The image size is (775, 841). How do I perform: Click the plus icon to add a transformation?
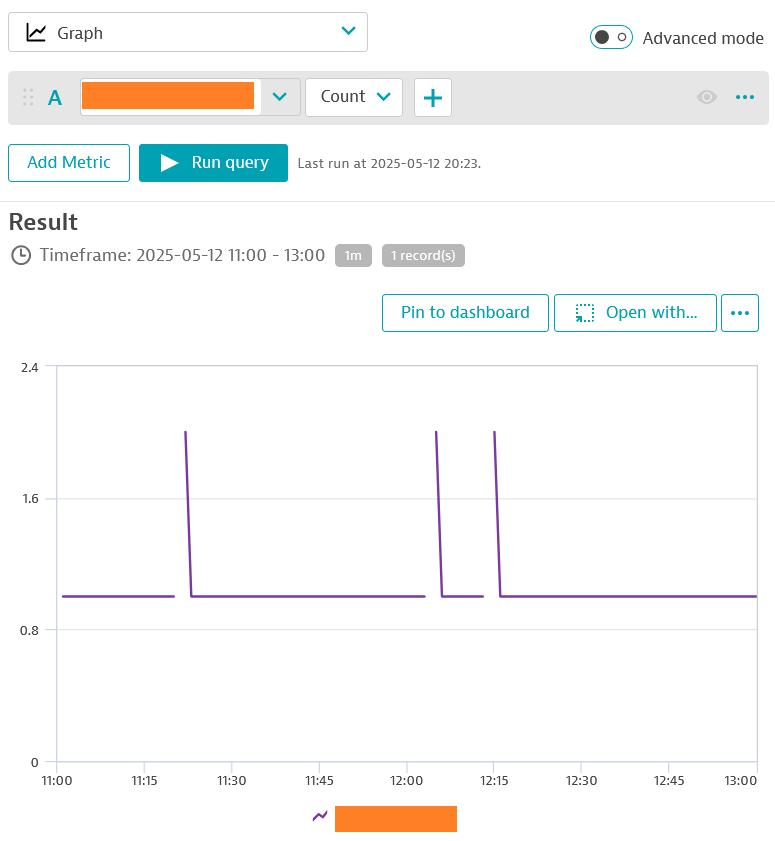coord(433,98)
